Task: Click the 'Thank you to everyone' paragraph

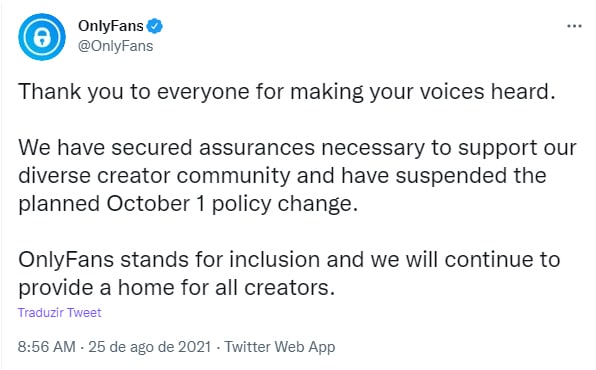Action: (287, 92)
